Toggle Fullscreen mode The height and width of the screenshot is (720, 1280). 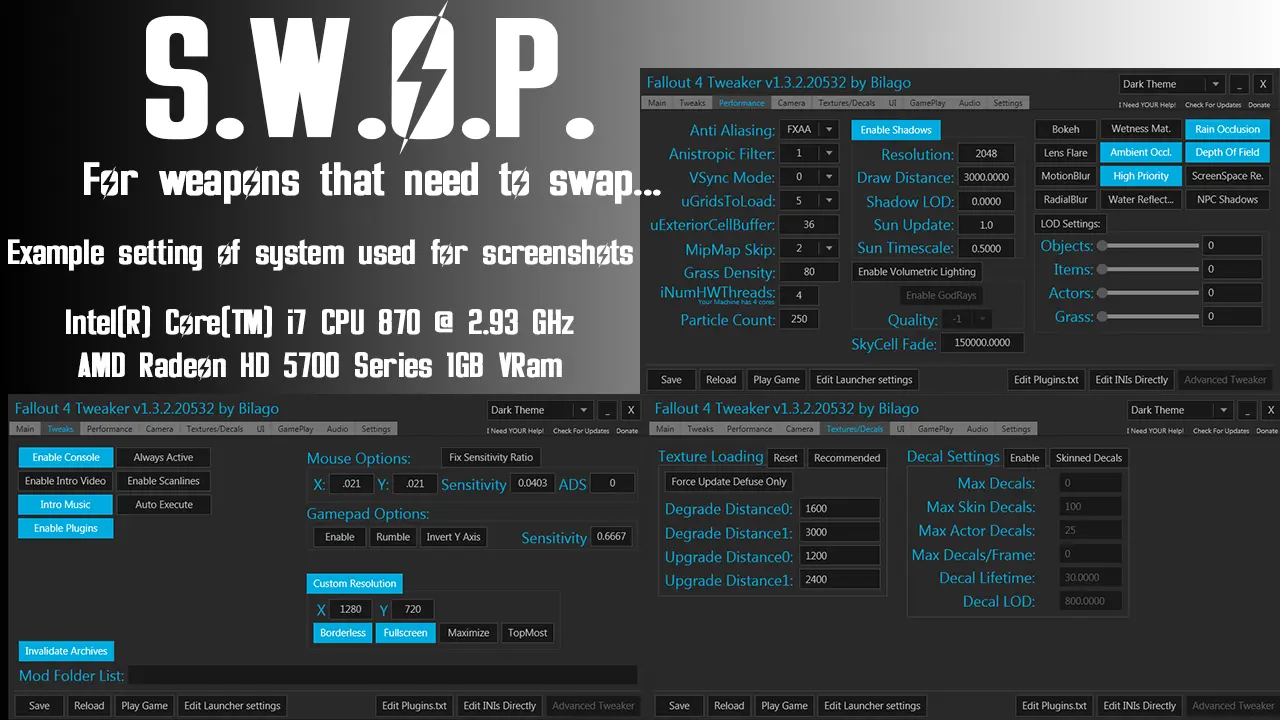coord(406,633)
